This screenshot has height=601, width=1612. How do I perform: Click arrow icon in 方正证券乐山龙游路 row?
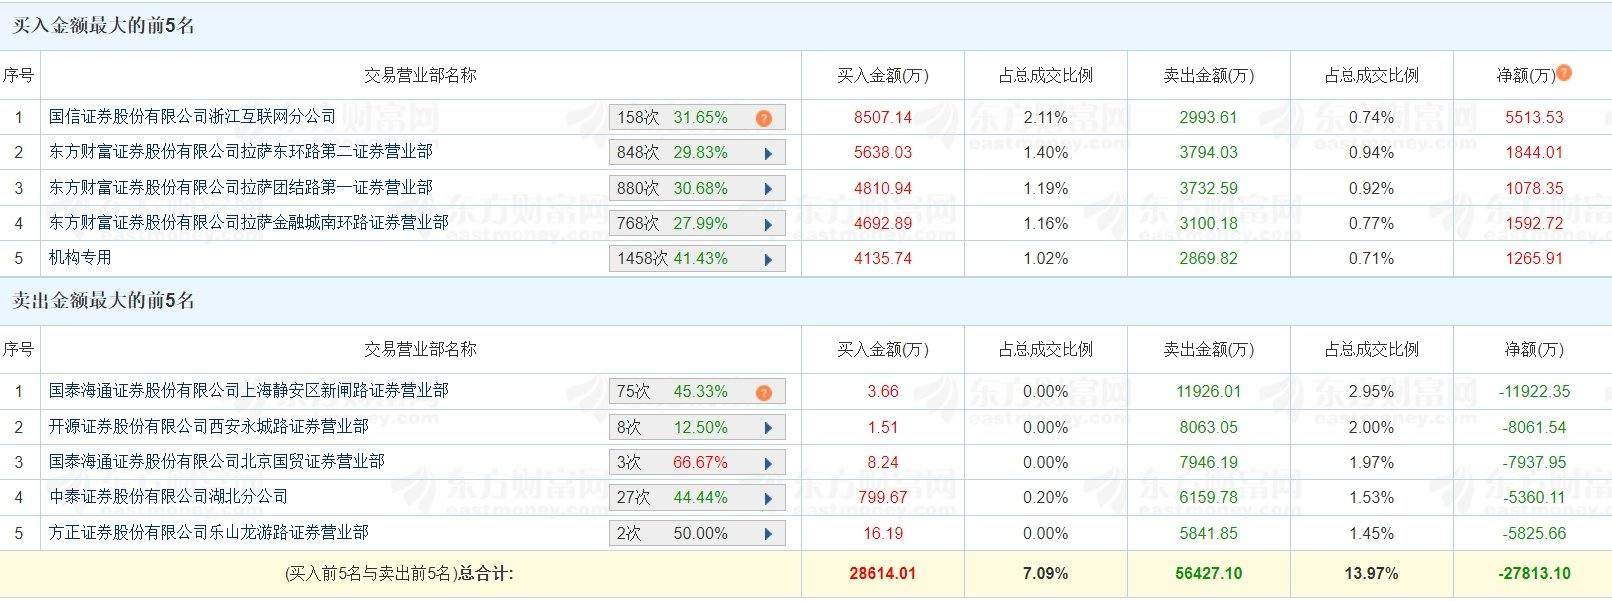[x=768, y=534]
